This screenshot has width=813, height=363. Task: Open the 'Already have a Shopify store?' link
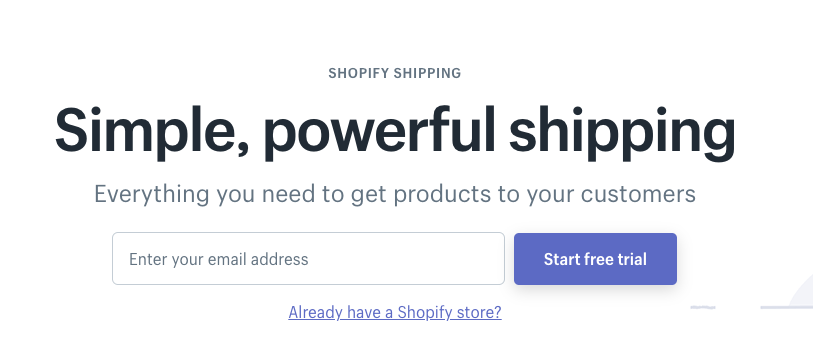[x=395, y=312]
